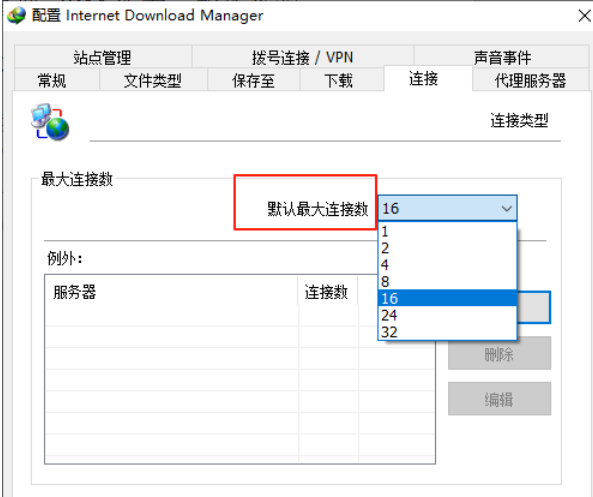This screenshot has height=497, width=593.
Task: Click the network computers connection icon
Action: coord(50,121)
